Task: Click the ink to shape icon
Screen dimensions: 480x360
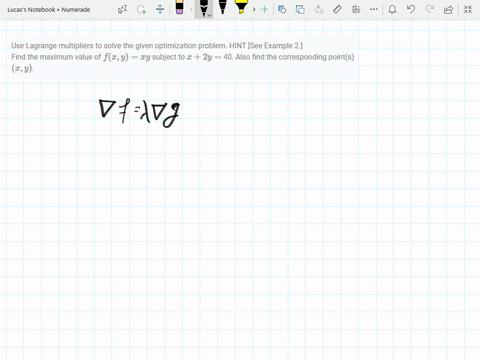Action: (x=300, y=9)
